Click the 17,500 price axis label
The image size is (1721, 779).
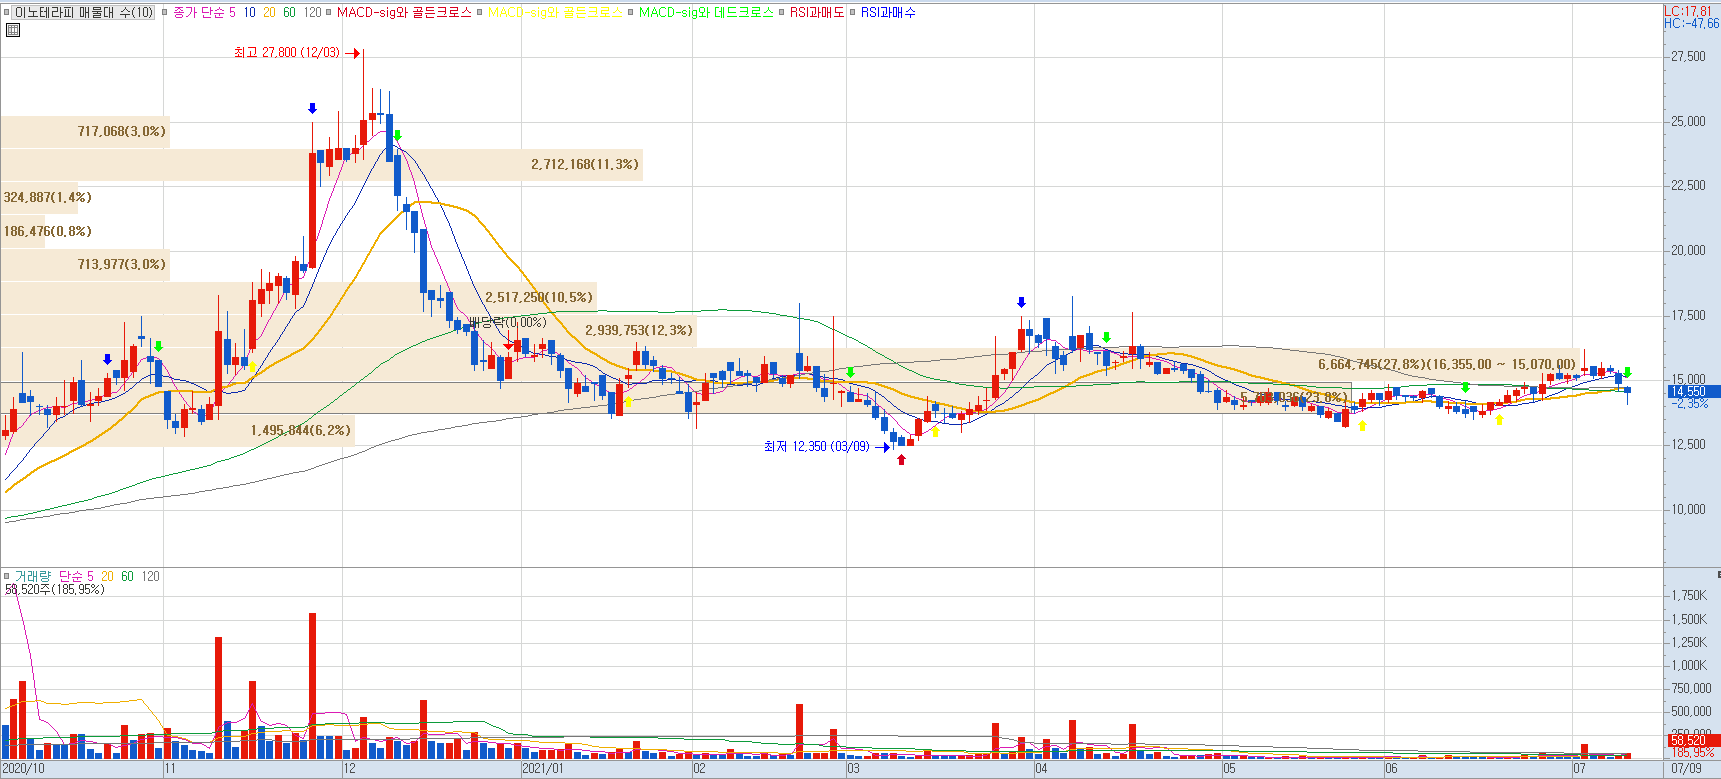tap(1689, 316)
